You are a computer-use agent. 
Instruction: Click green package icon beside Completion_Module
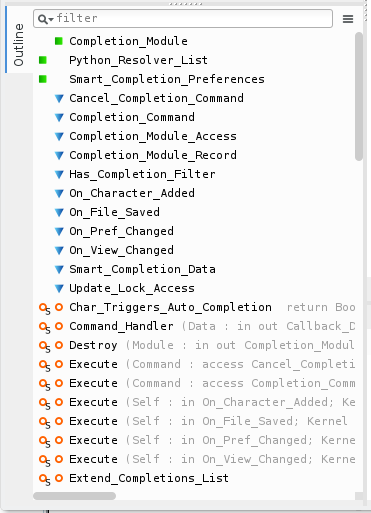click(x=59, y=41)
